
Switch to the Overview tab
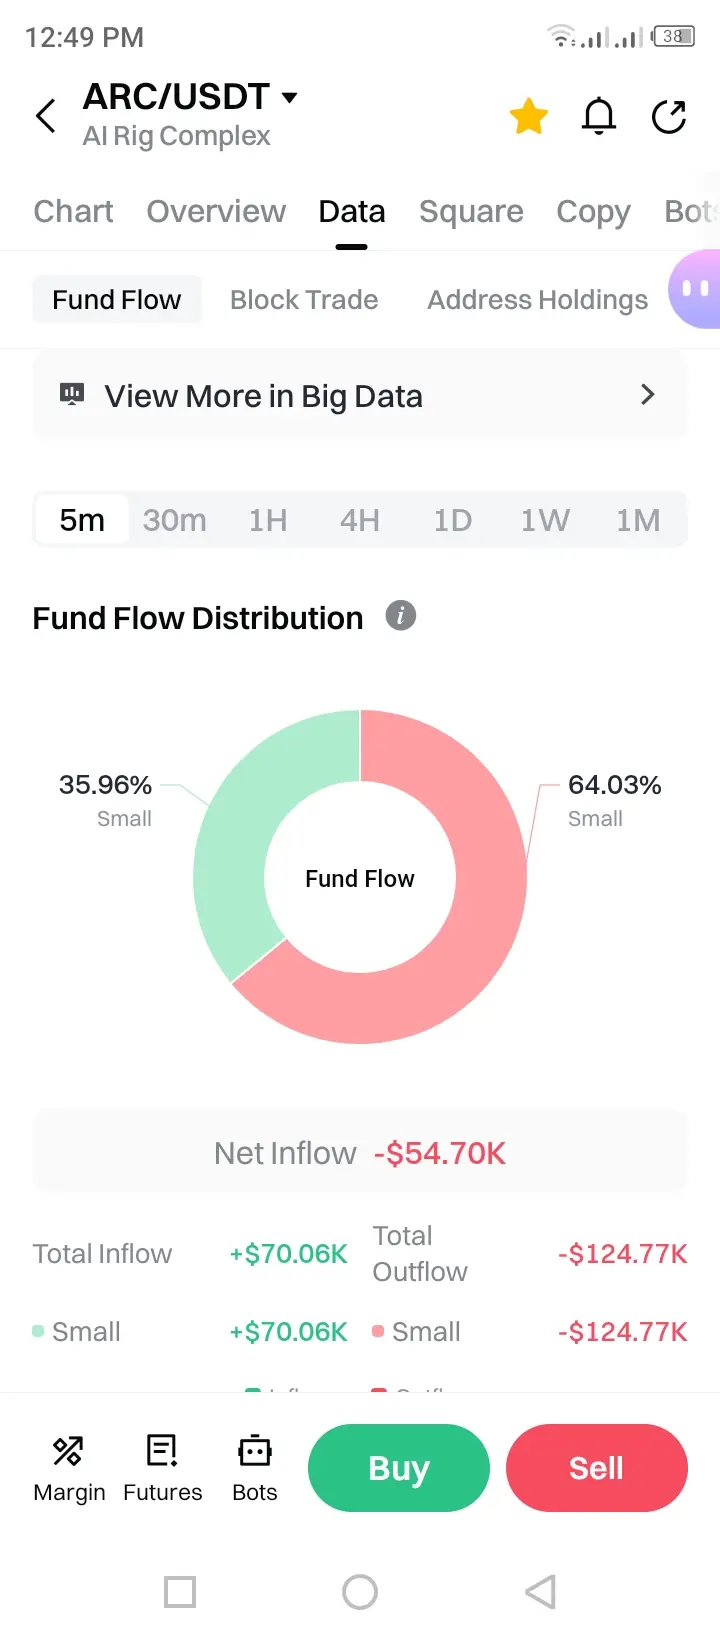[x=216, y=212]
